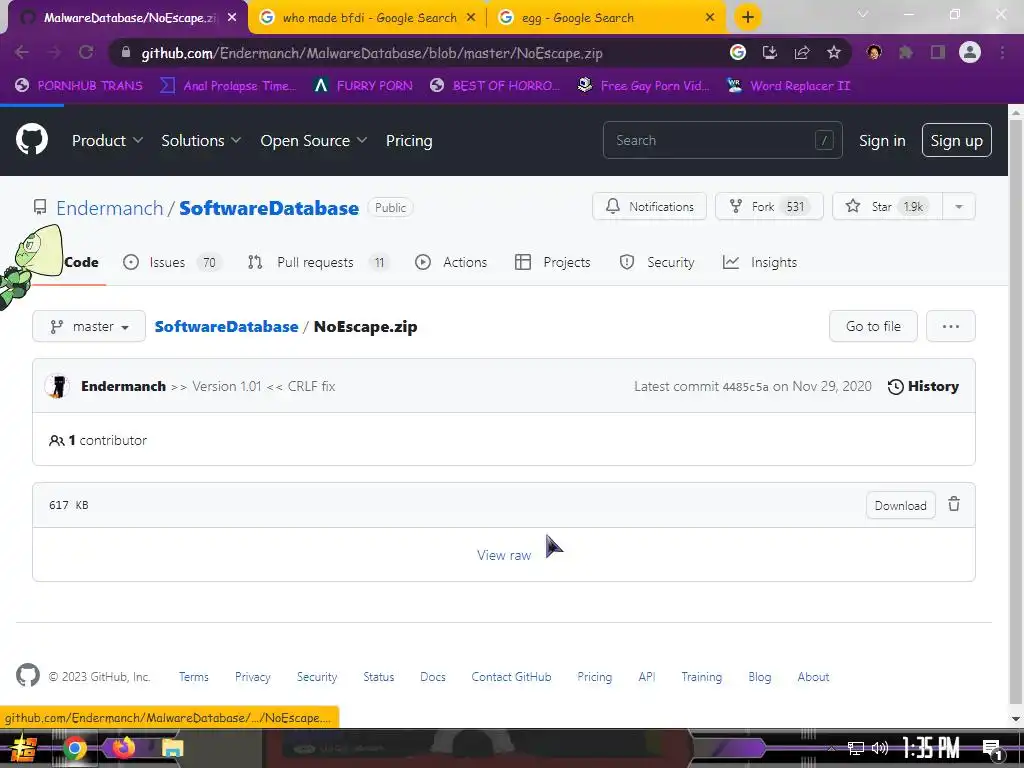The height and width of the screenshot is (768, 1024).
Task: Switch to the Issues tab
Action: 172,262
